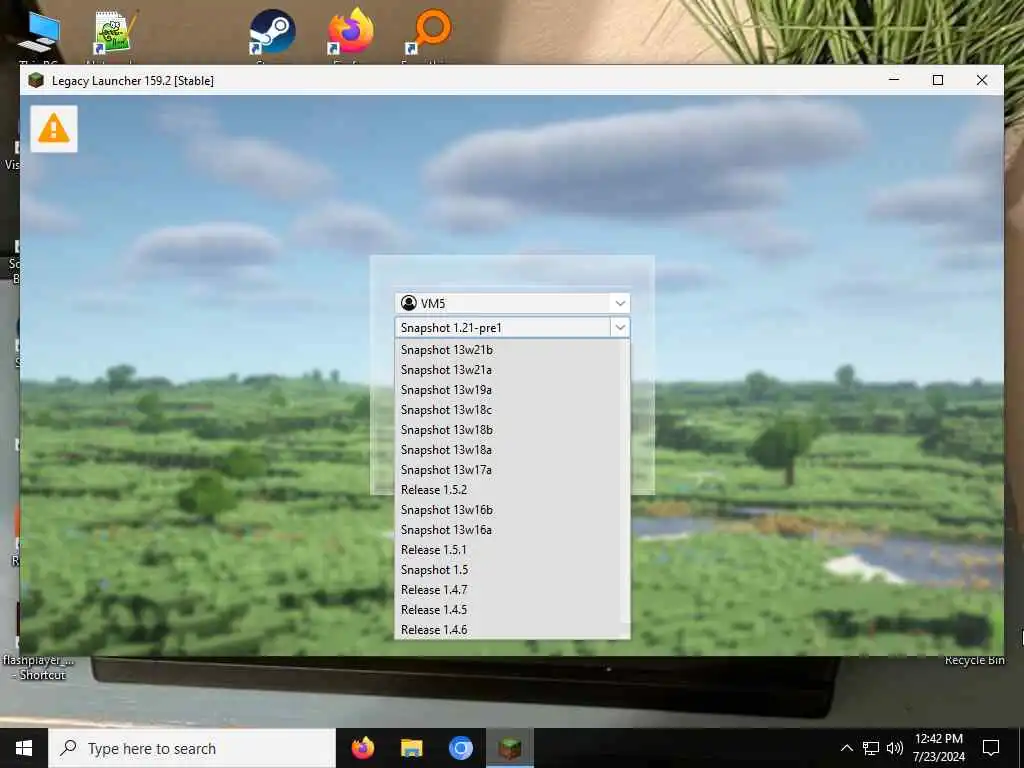Select Snapshot 13w21b from the list
1024x768 pixels.
(x=509, y=350)
